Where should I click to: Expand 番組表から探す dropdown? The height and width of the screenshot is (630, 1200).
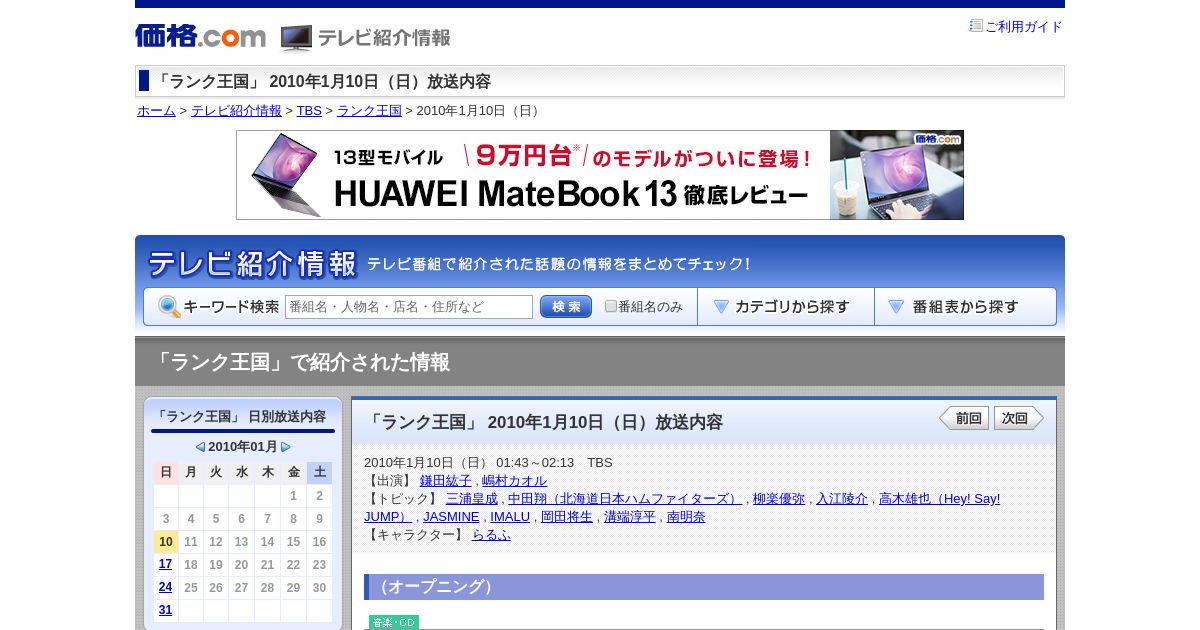pyautogui.click(x=965, y=307)
